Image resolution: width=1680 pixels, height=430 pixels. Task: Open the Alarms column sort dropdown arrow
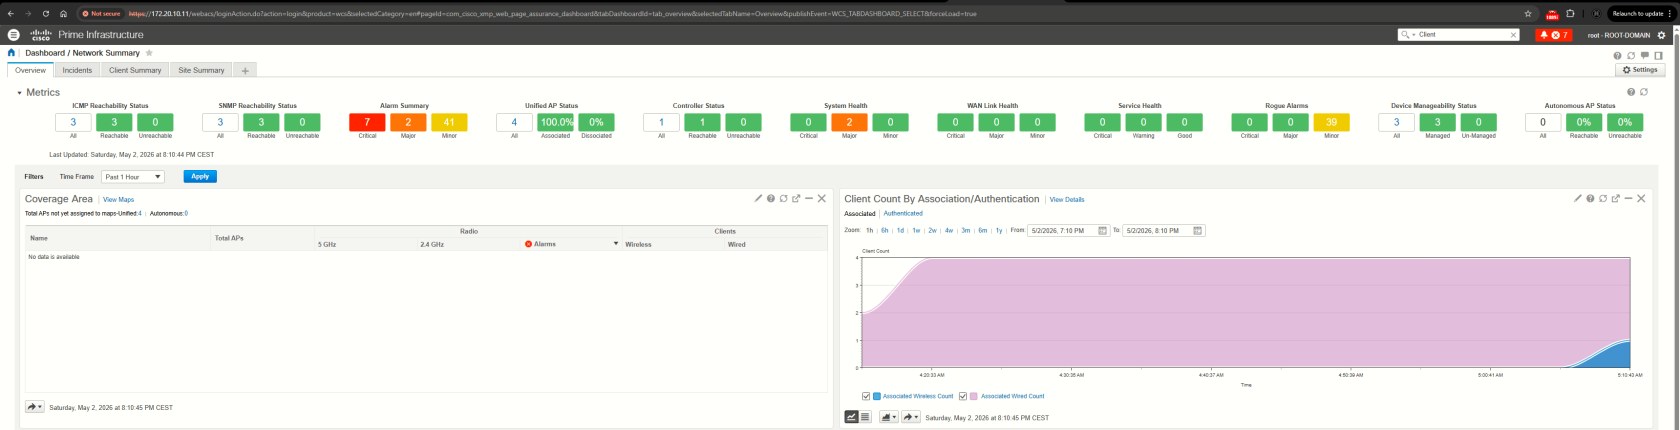616,244
